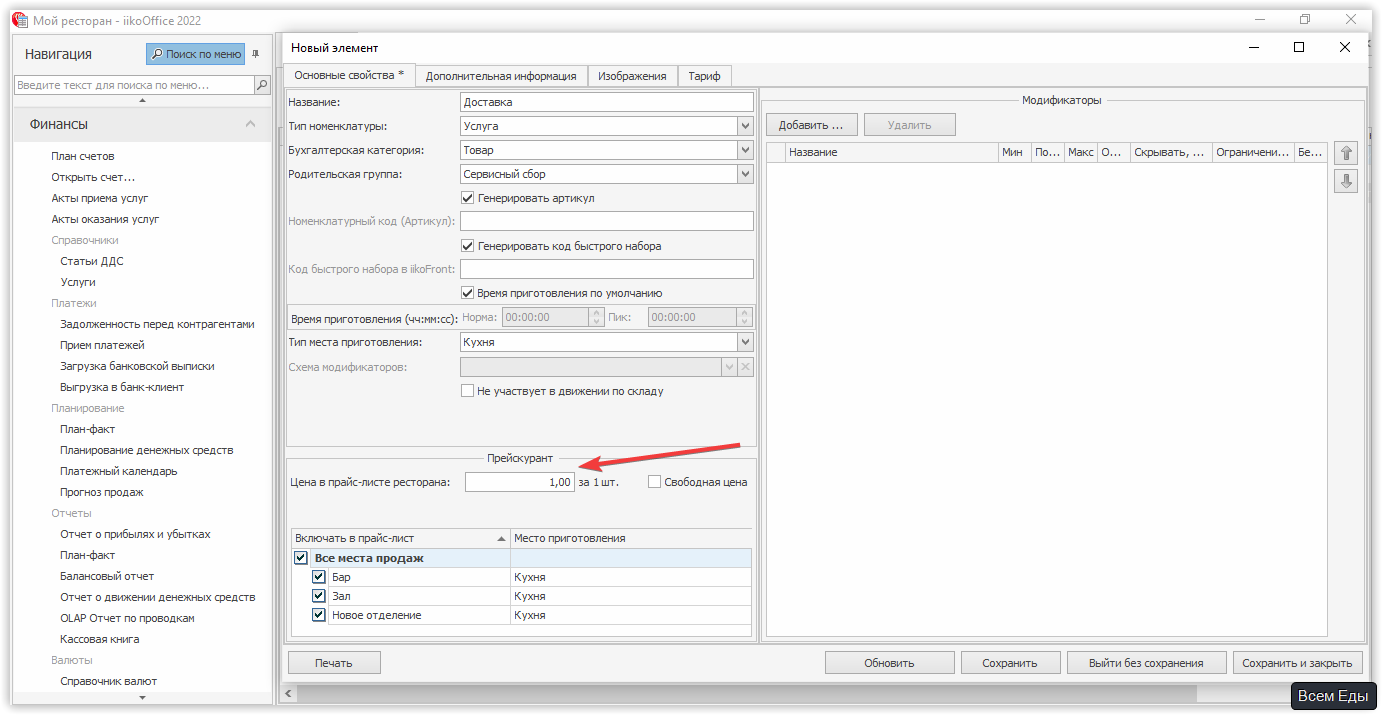Open Бухгалтерская категория dropdown
The height and width of the screenshot is (715, 1382).
tap(745, 150)
